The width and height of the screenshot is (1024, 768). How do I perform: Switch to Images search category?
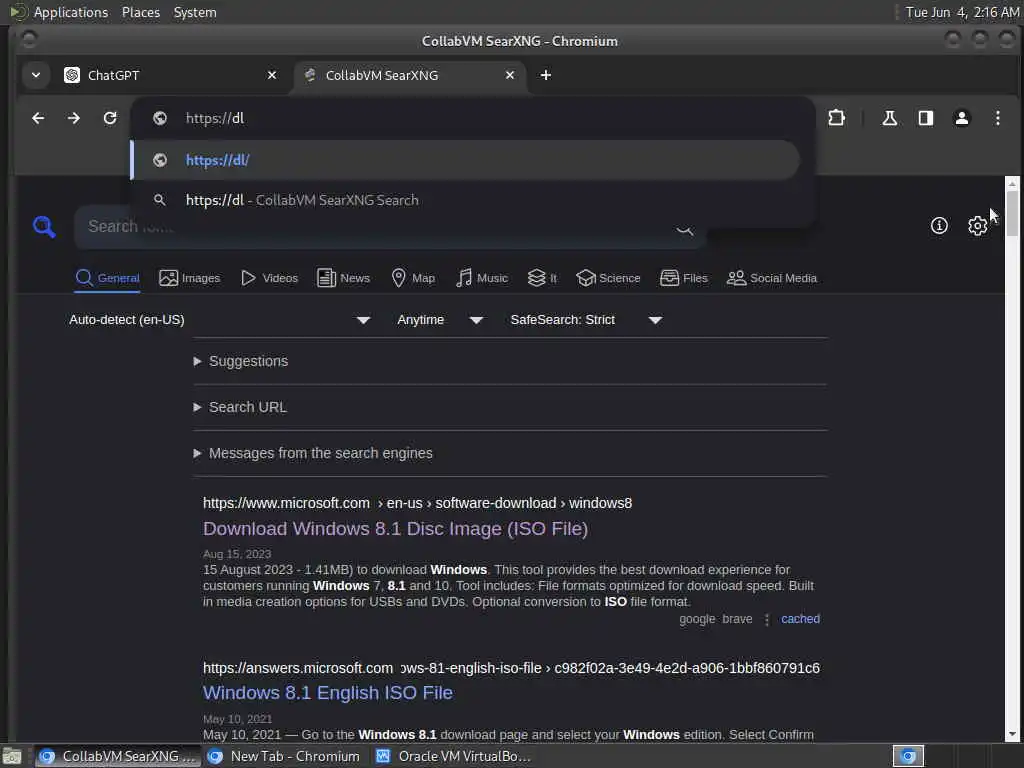[x=189, y=278]
